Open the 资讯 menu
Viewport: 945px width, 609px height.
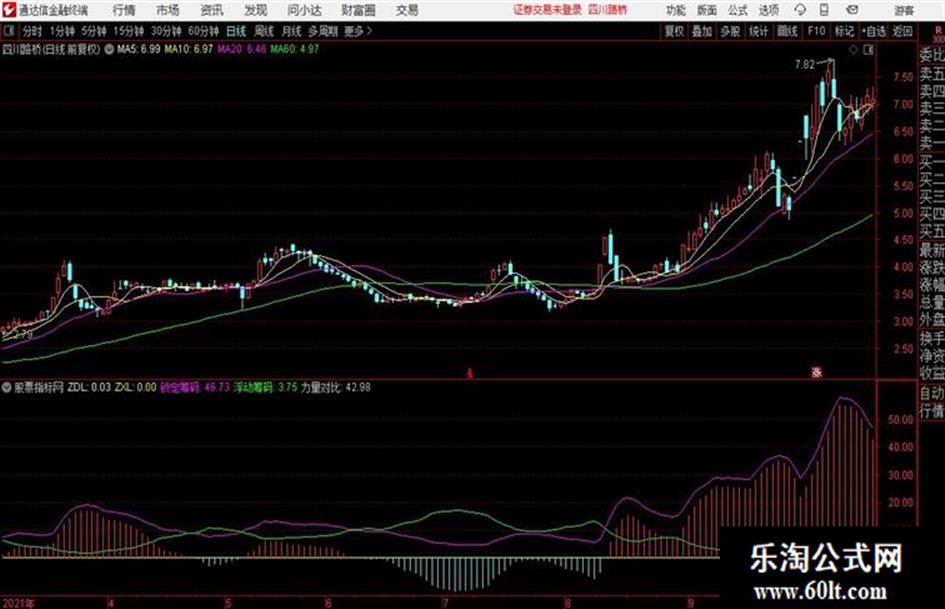[212, 10]
